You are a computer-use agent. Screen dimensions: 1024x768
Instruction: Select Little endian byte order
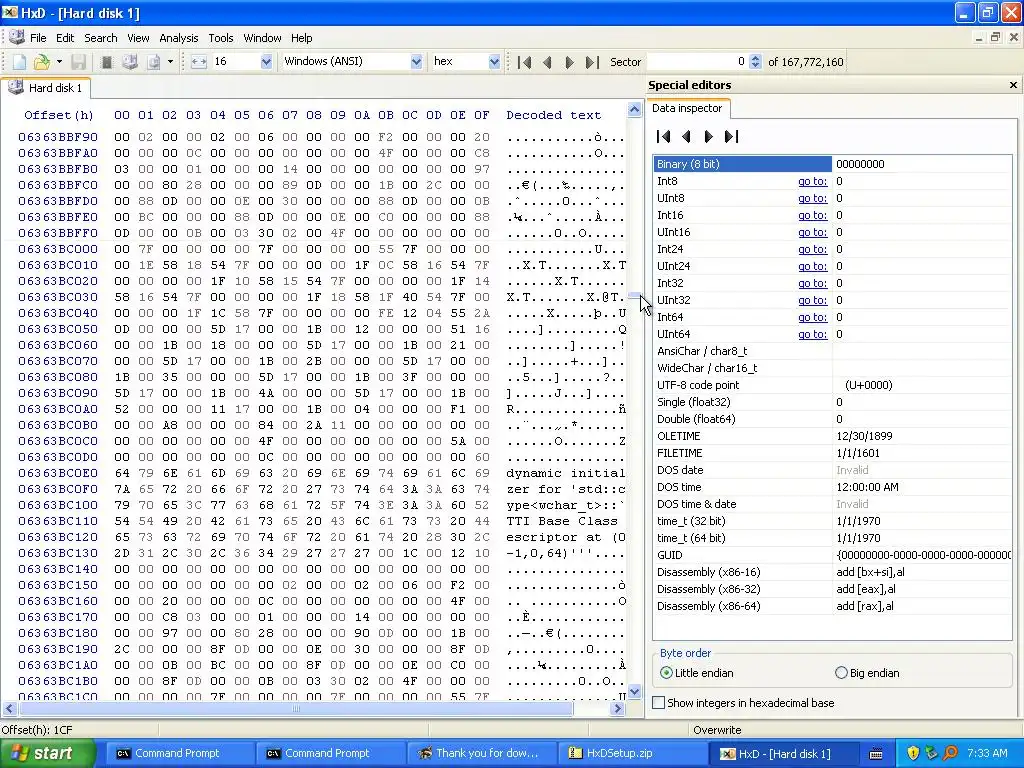(x=697, y=673)
